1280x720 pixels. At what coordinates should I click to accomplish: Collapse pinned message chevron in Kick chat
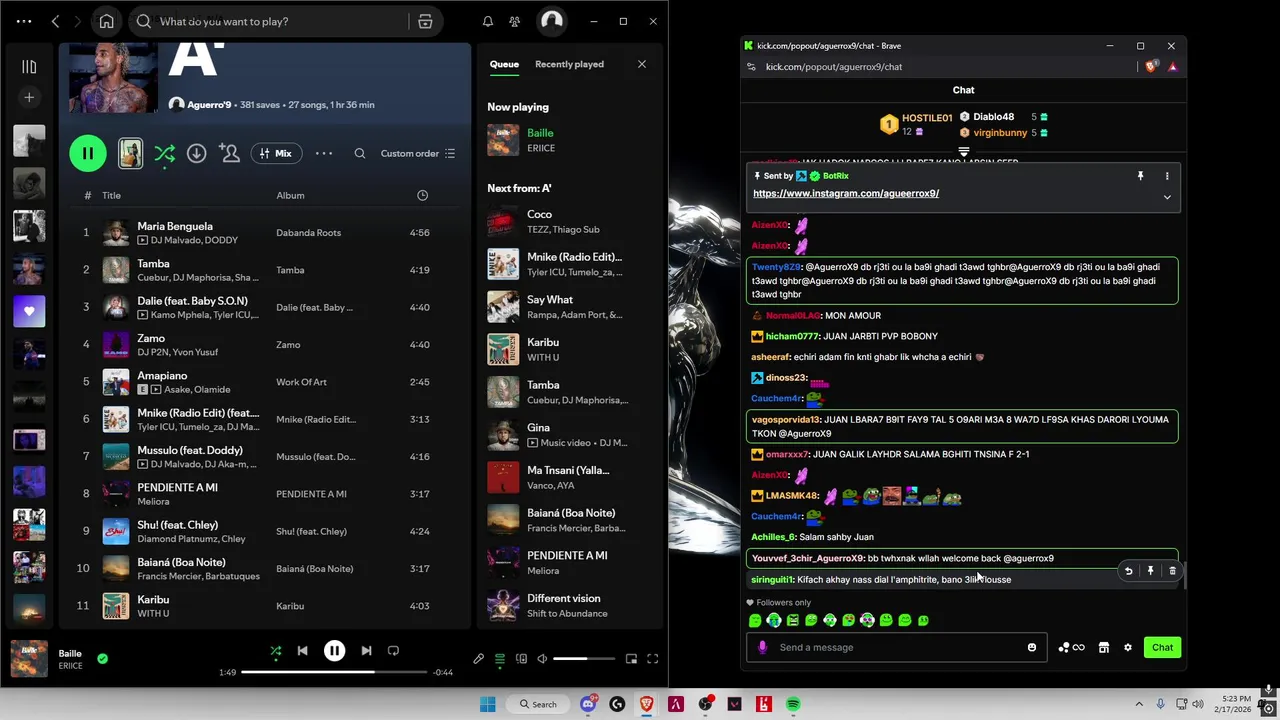coord(1167,197)
